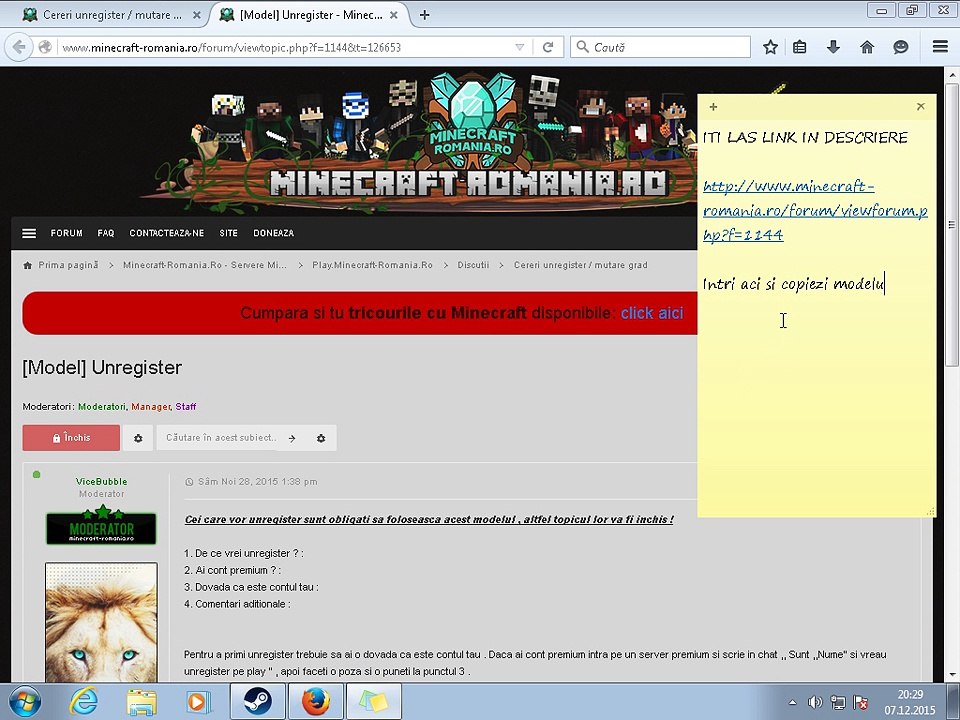Click the red Închis locked button
This screenshot has width=960, height=720.
click(x=71, y=438)
